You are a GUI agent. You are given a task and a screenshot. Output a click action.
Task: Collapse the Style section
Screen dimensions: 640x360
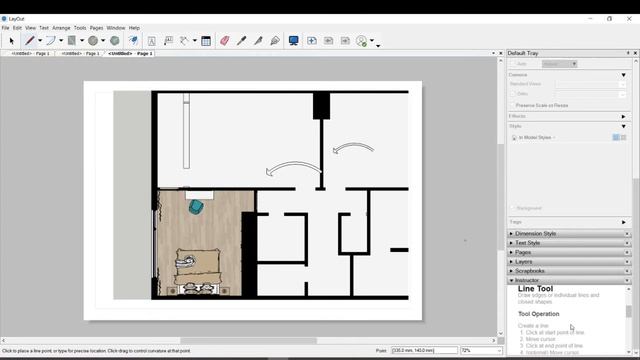(623, 126)
